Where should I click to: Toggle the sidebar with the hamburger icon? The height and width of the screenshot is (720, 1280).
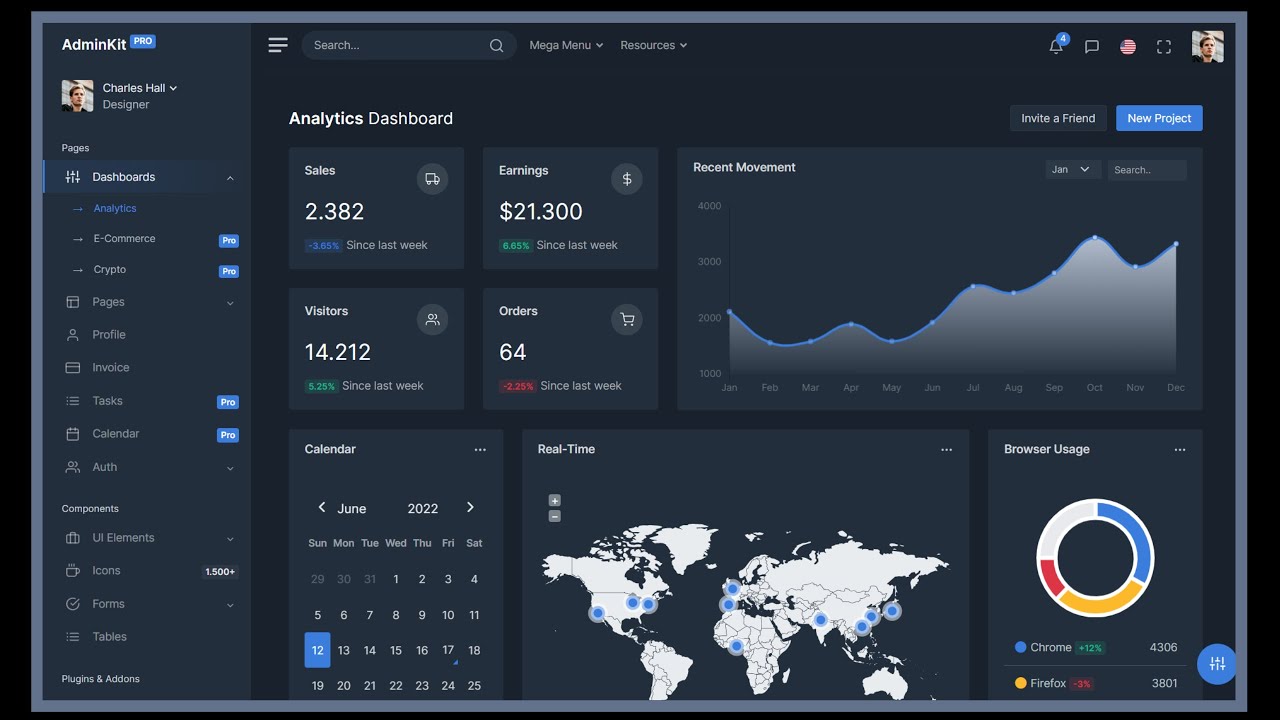[x=278, y=45]
